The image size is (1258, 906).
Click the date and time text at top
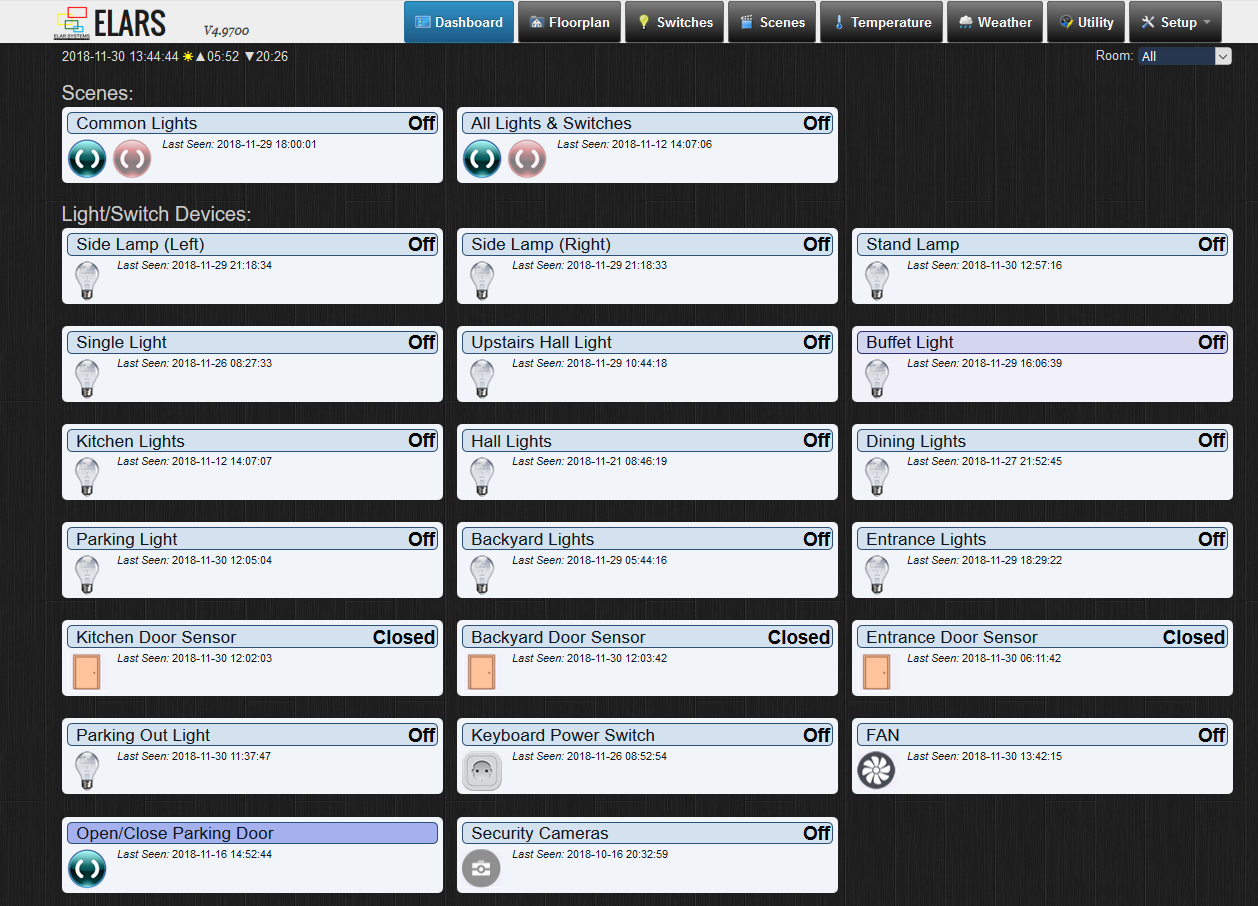(x=120, y=57)
